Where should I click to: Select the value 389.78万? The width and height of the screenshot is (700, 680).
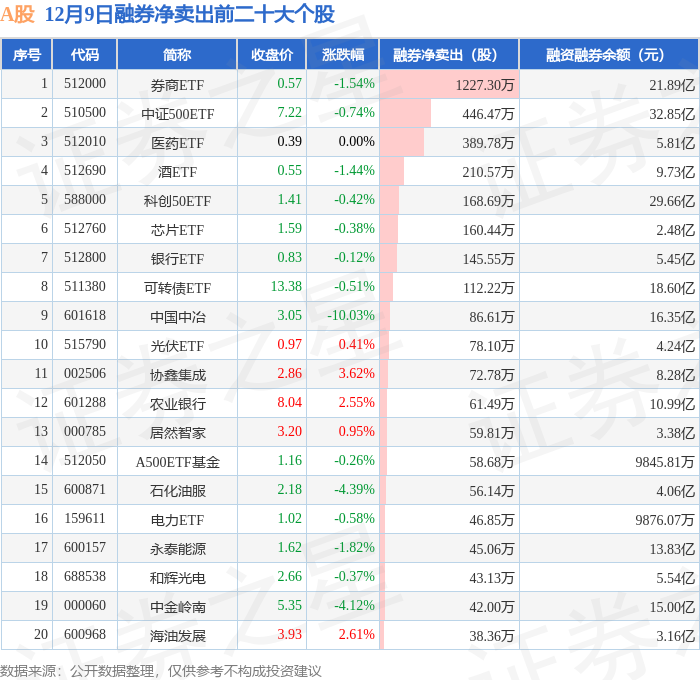(x=488, y=143)
